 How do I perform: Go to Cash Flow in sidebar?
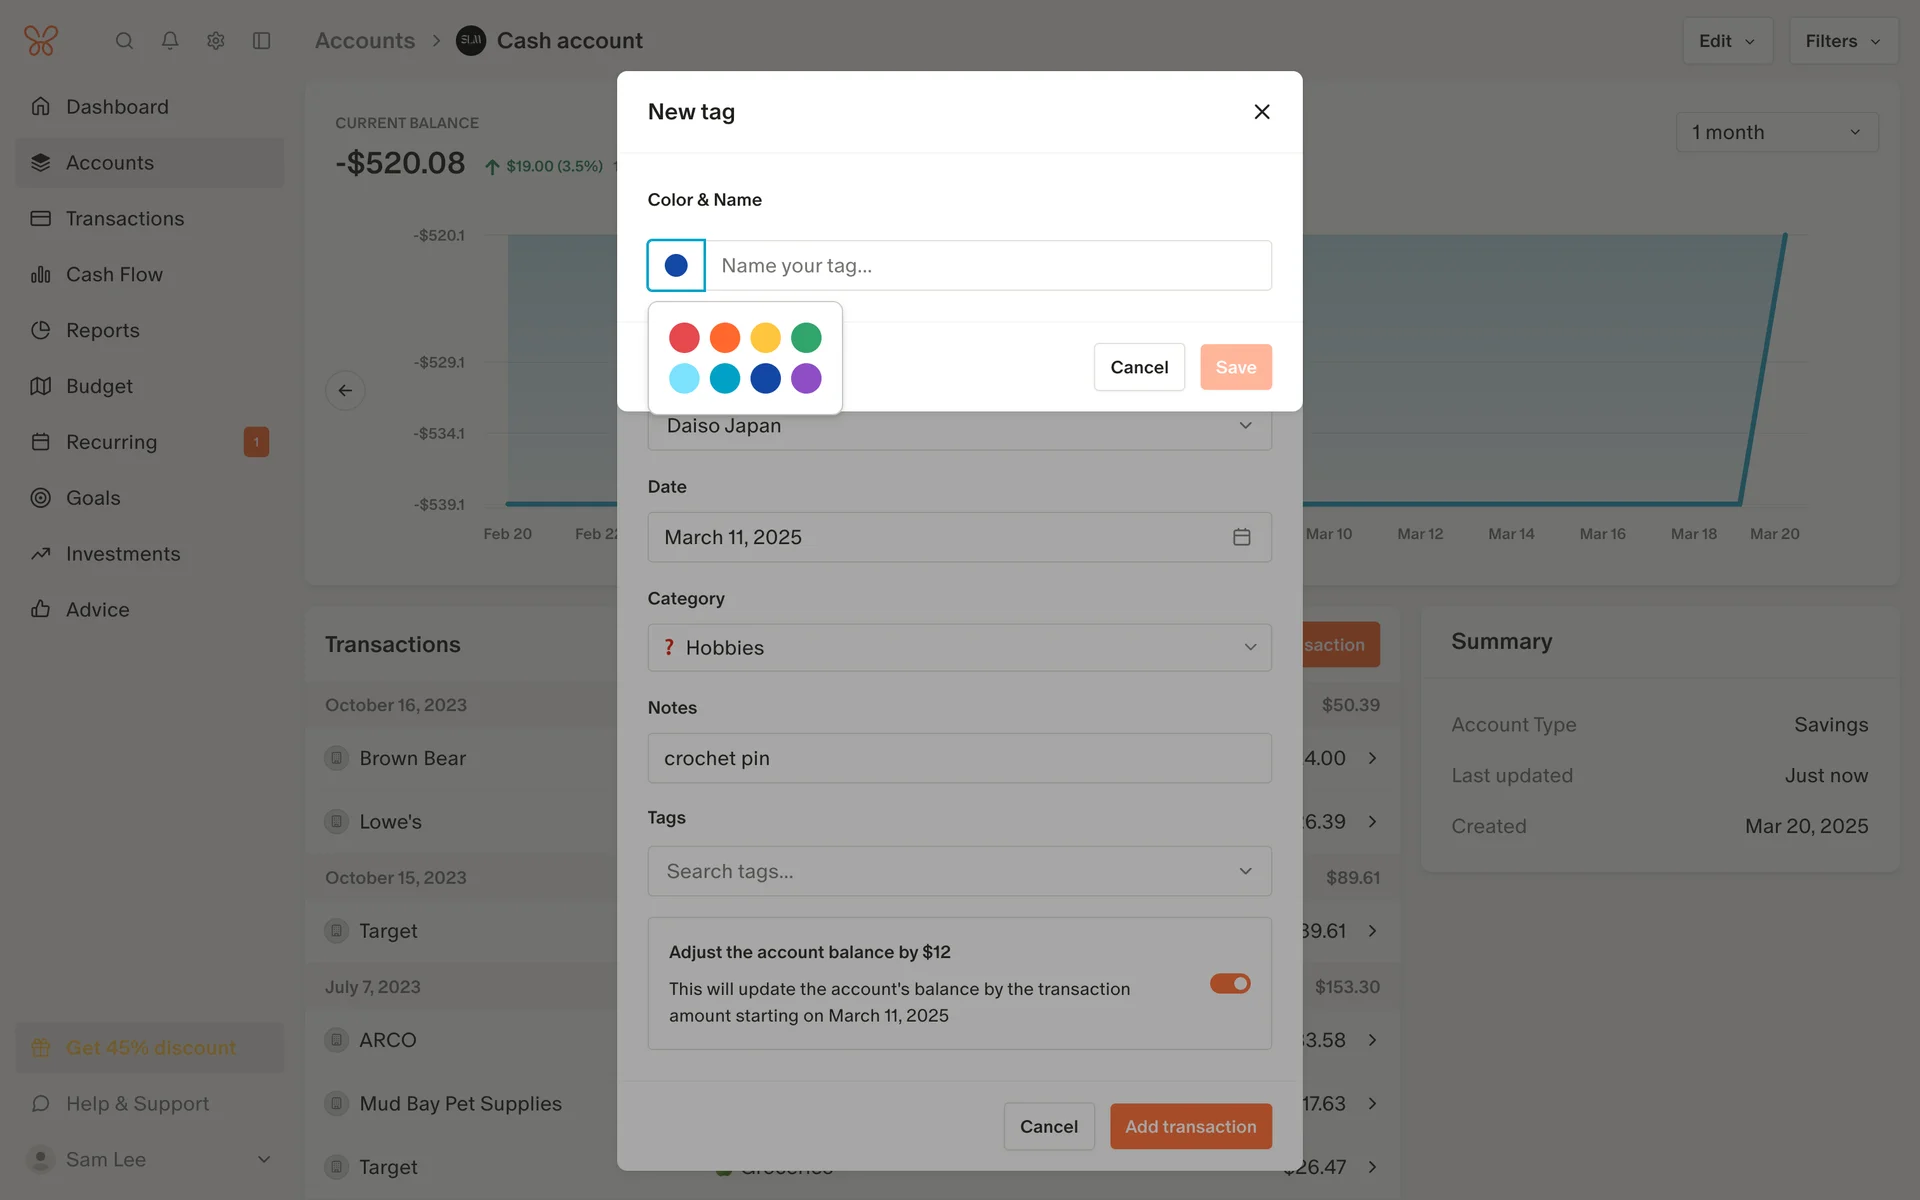click(114, 274)
